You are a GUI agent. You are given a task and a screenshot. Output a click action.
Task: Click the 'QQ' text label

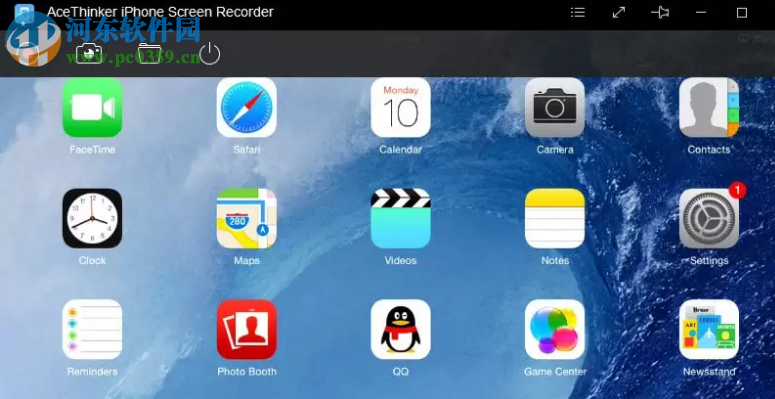pyautogui.click(x=401, y=371)
